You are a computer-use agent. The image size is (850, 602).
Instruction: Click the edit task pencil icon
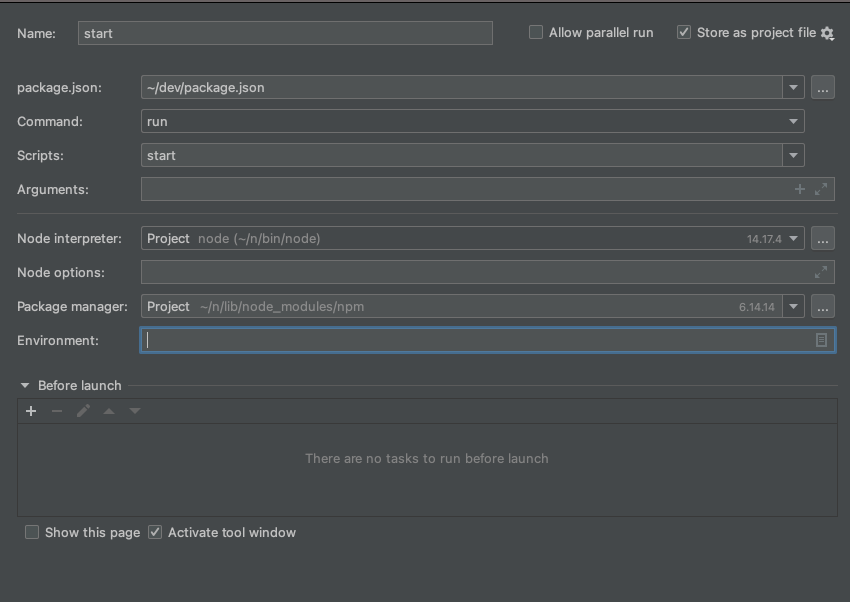pyautogui.click(x=83, y=411)
